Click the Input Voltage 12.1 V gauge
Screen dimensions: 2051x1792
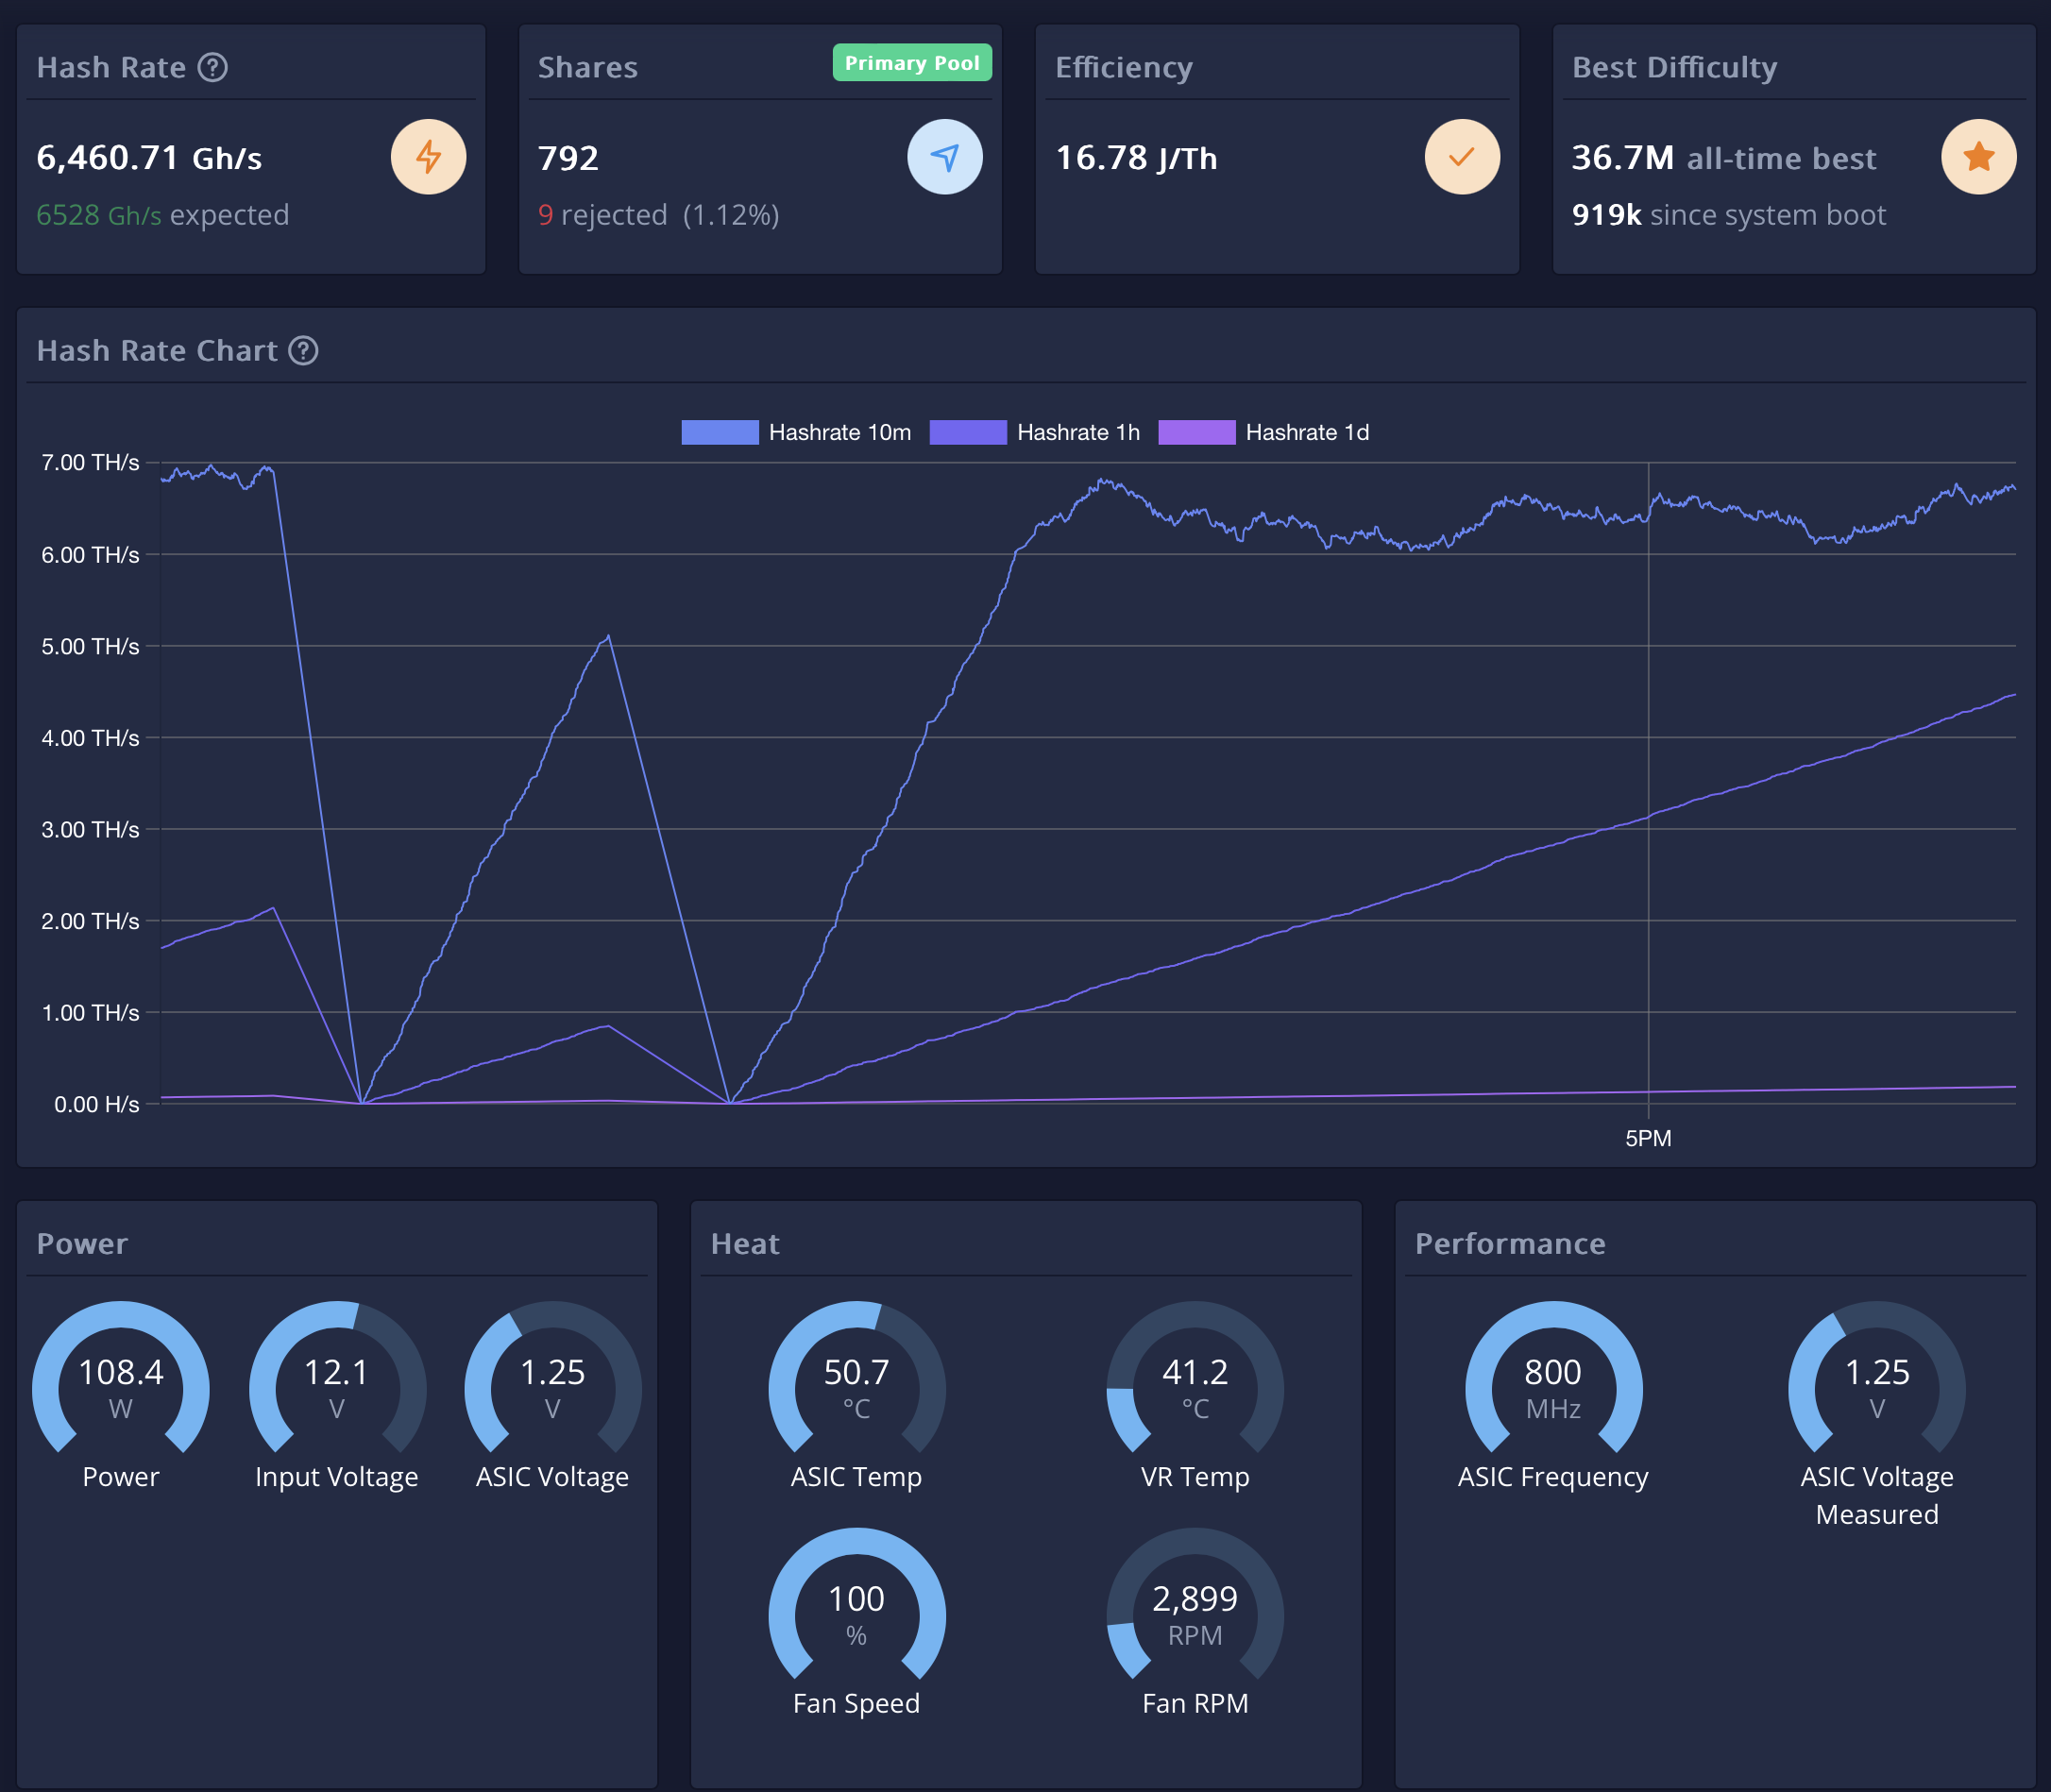tap(337, 1385)
